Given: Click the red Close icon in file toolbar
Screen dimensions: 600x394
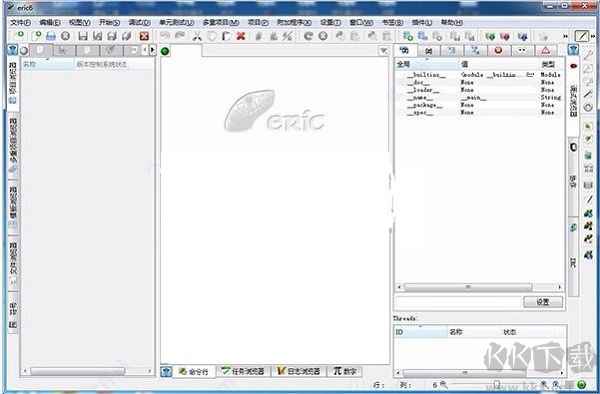Looking at the screenshot, I should click(x=144, y=36).
